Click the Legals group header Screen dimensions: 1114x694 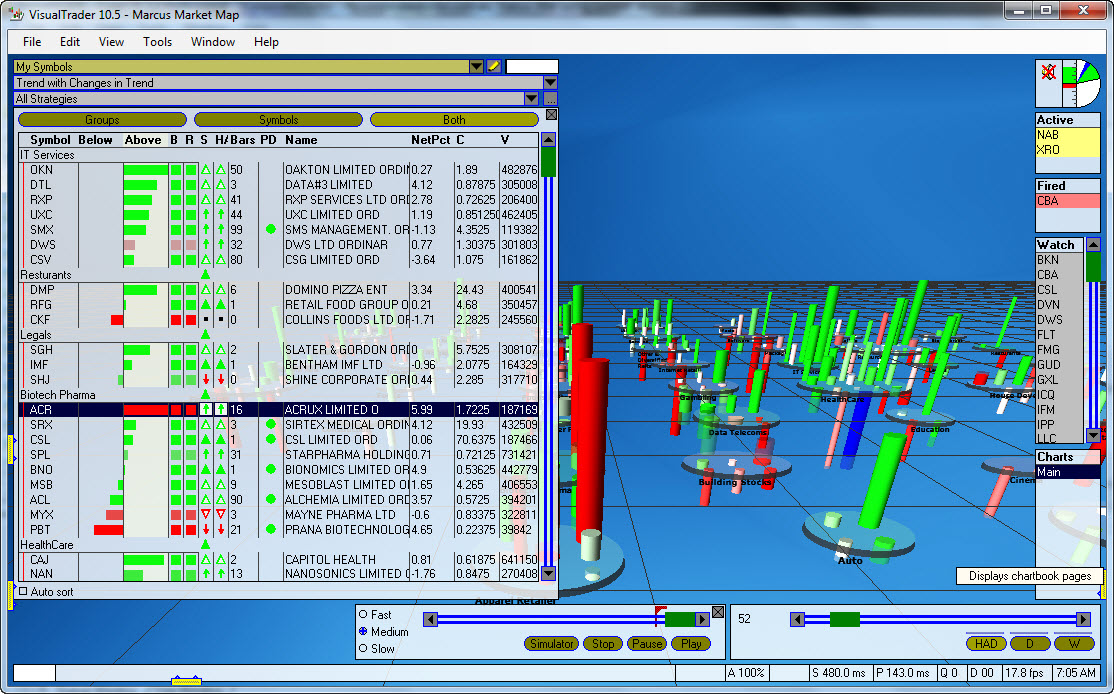point(36,335)
